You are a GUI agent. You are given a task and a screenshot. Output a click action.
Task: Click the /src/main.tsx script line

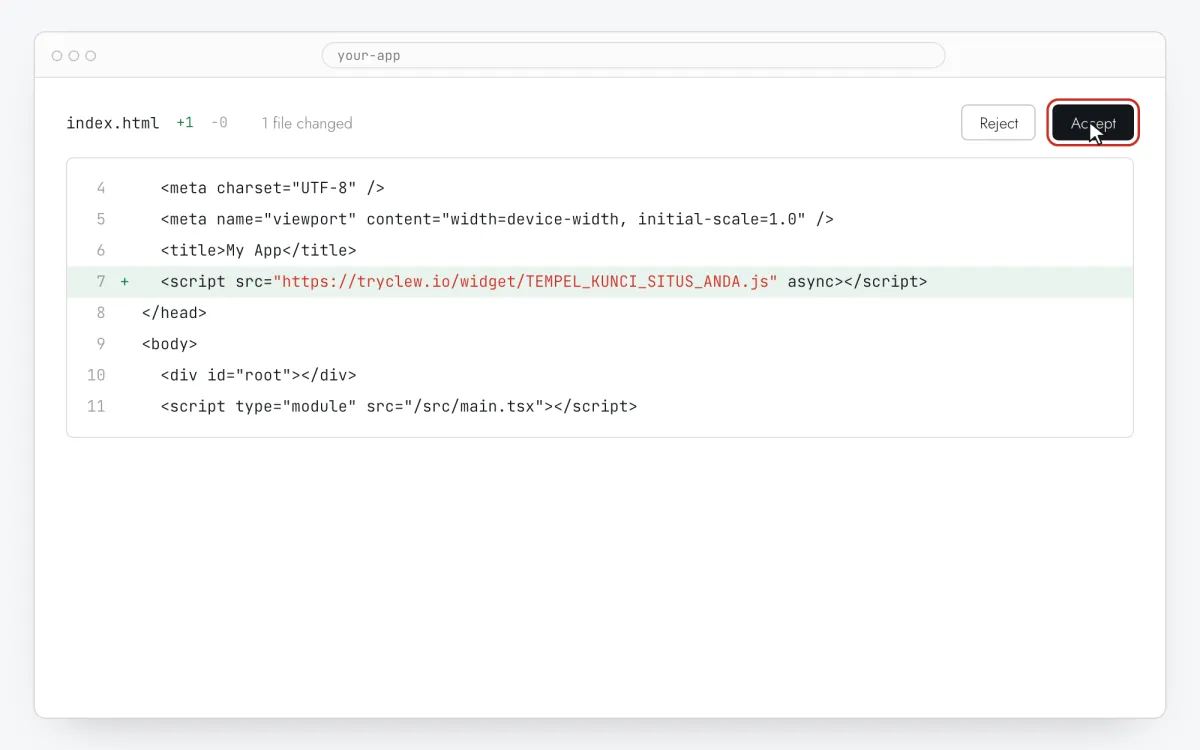[x=398, y=407]
